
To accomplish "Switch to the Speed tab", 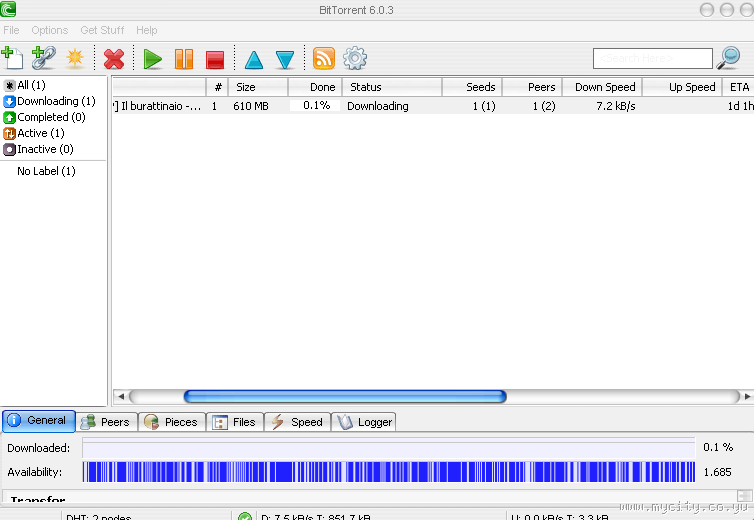I will pos(297,422).
